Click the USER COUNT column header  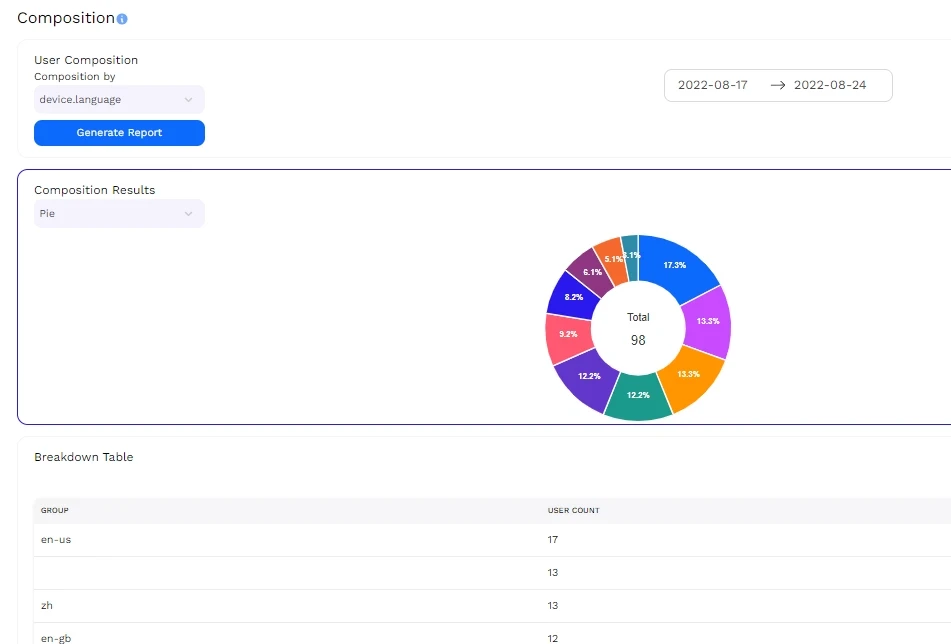pos(573,511)
